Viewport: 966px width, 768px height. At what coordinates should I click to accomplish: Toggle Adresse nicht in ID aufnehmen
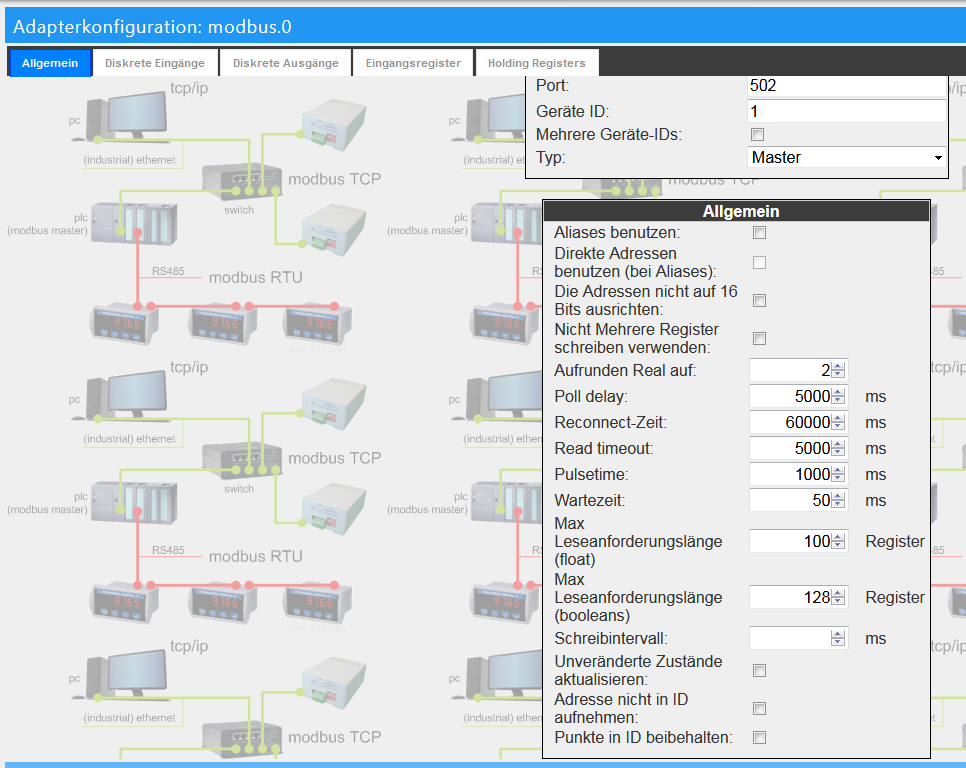(760, 709)
